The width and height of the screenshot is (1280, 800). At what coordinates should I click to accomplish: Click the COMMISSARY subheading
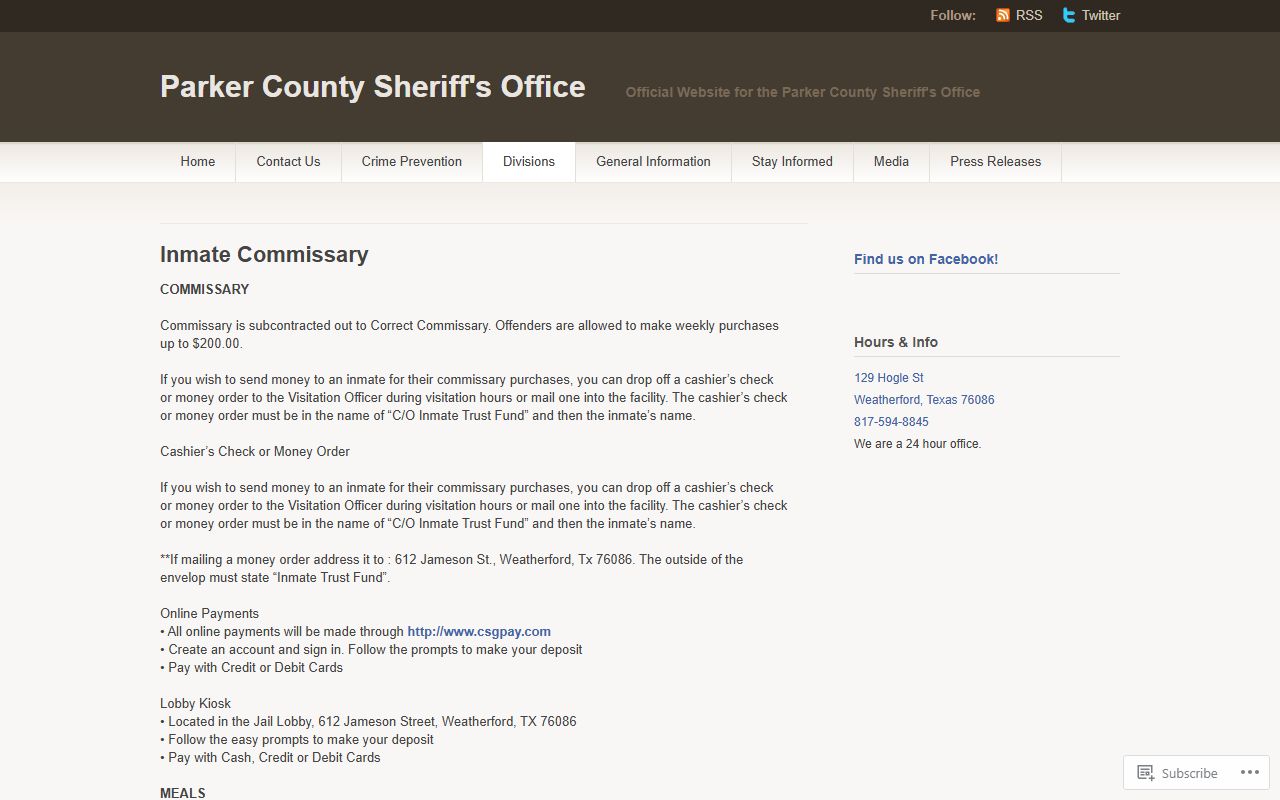point(205,289)
